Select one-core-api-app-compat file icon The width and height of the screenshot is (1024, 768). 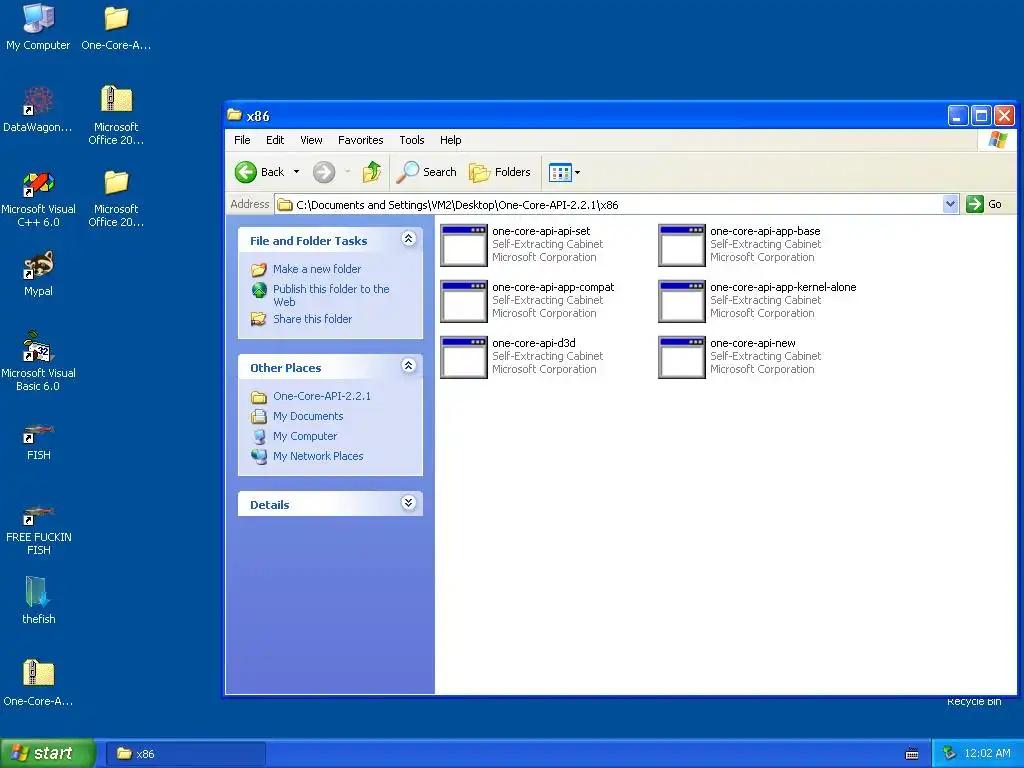[464, 301]
